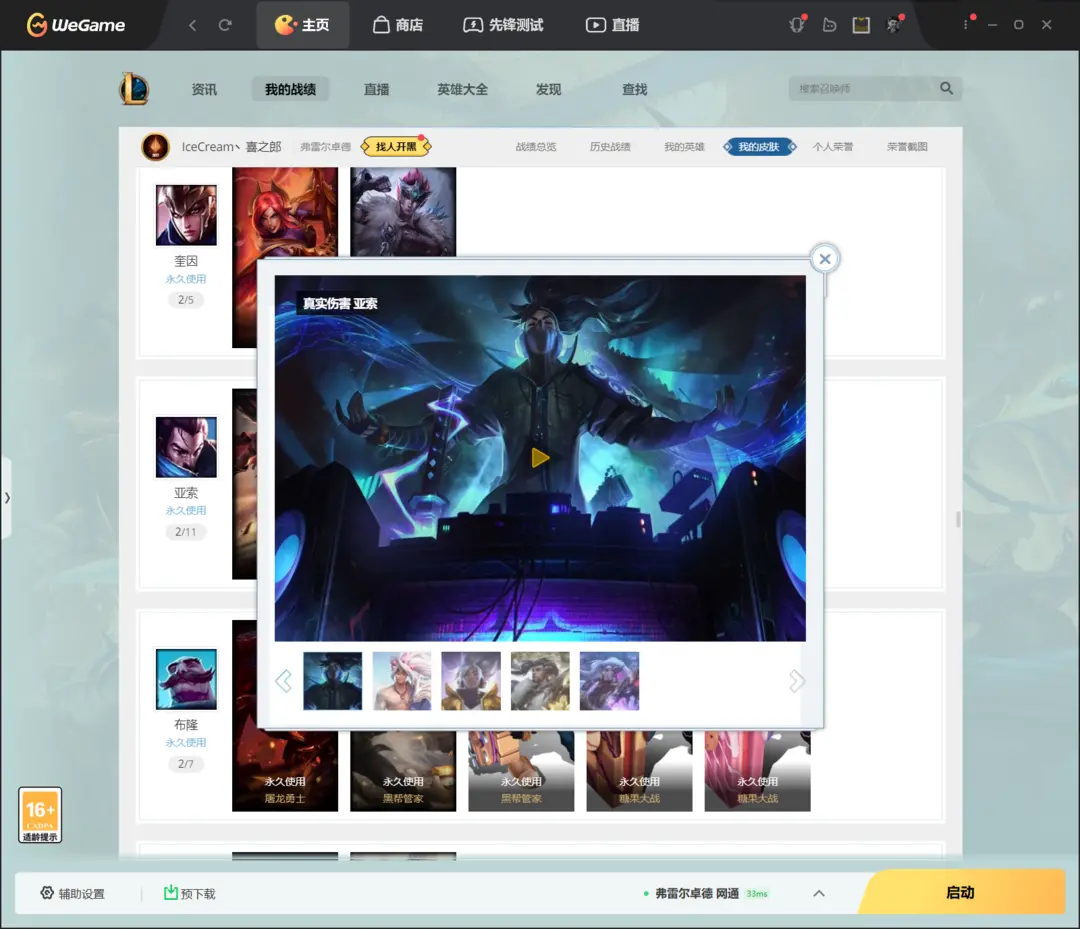Refresh the page with the reload icon
This screenshot has width=1080, height=929.
225,25
